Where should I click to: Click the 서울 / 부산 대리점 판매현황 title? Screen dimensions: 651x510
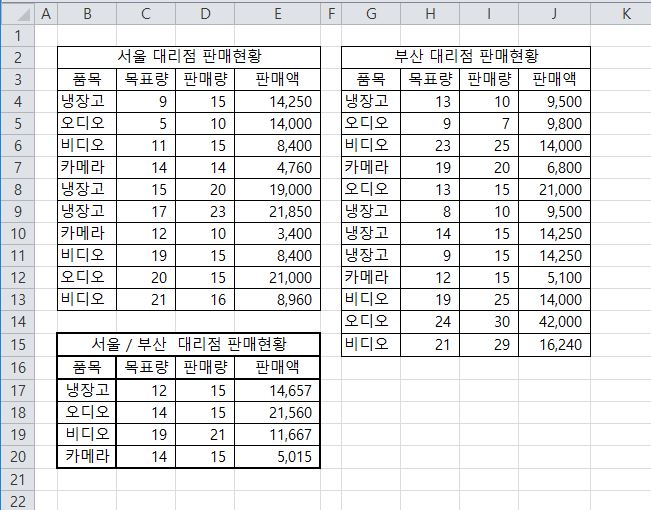pyautogui.click(x=189, y=345)
